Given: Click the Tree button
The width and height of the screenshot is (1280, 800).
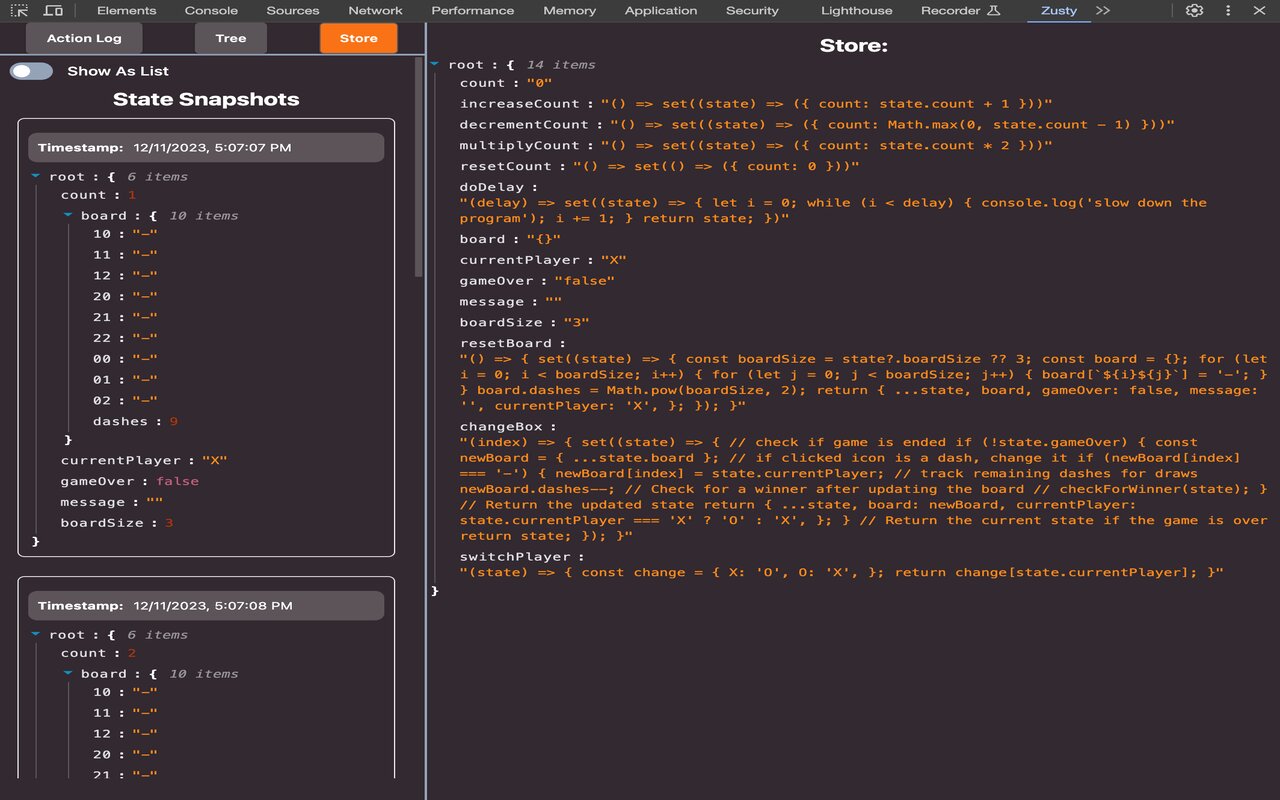Looking at the screenshot, I should [230, 38].
